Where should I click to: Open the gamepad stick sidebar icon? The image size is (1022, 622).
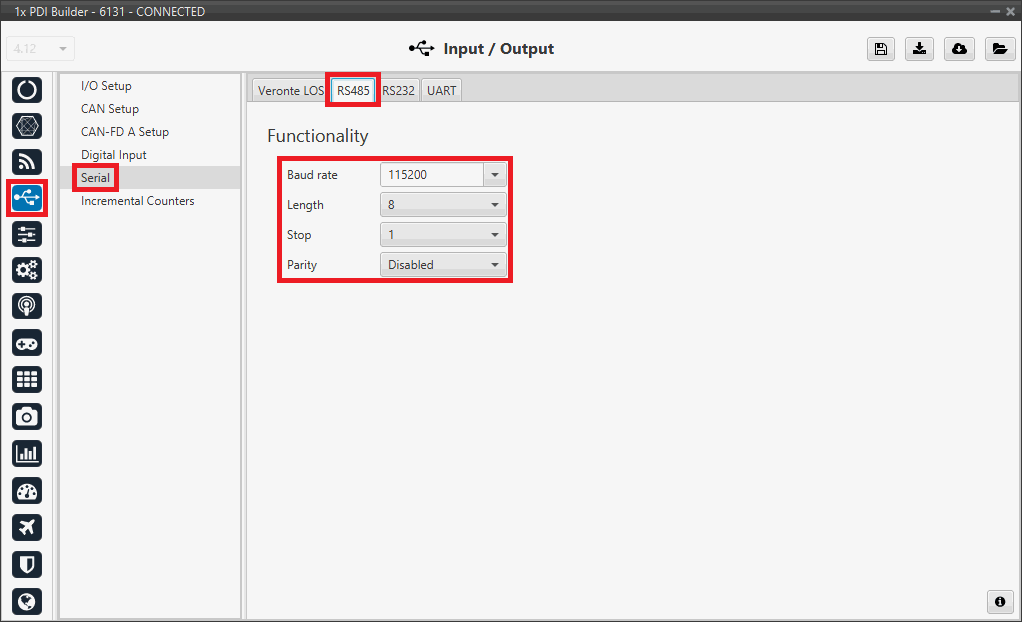(x=27, y=344)
